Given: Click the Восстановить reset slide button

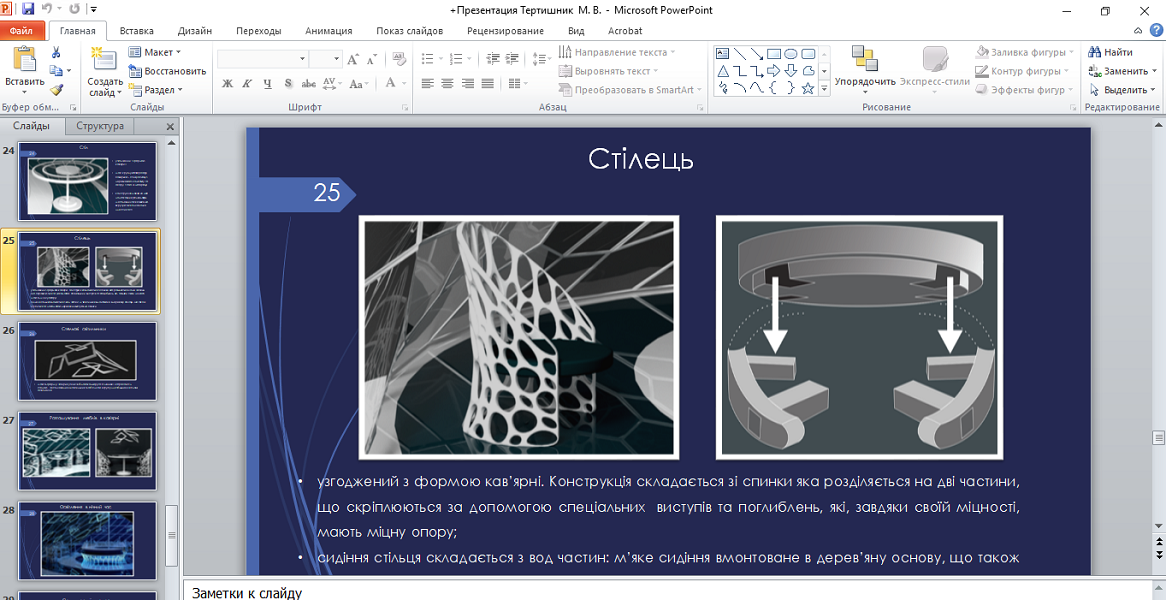Looking at the screenshot, I should point(167,71).
